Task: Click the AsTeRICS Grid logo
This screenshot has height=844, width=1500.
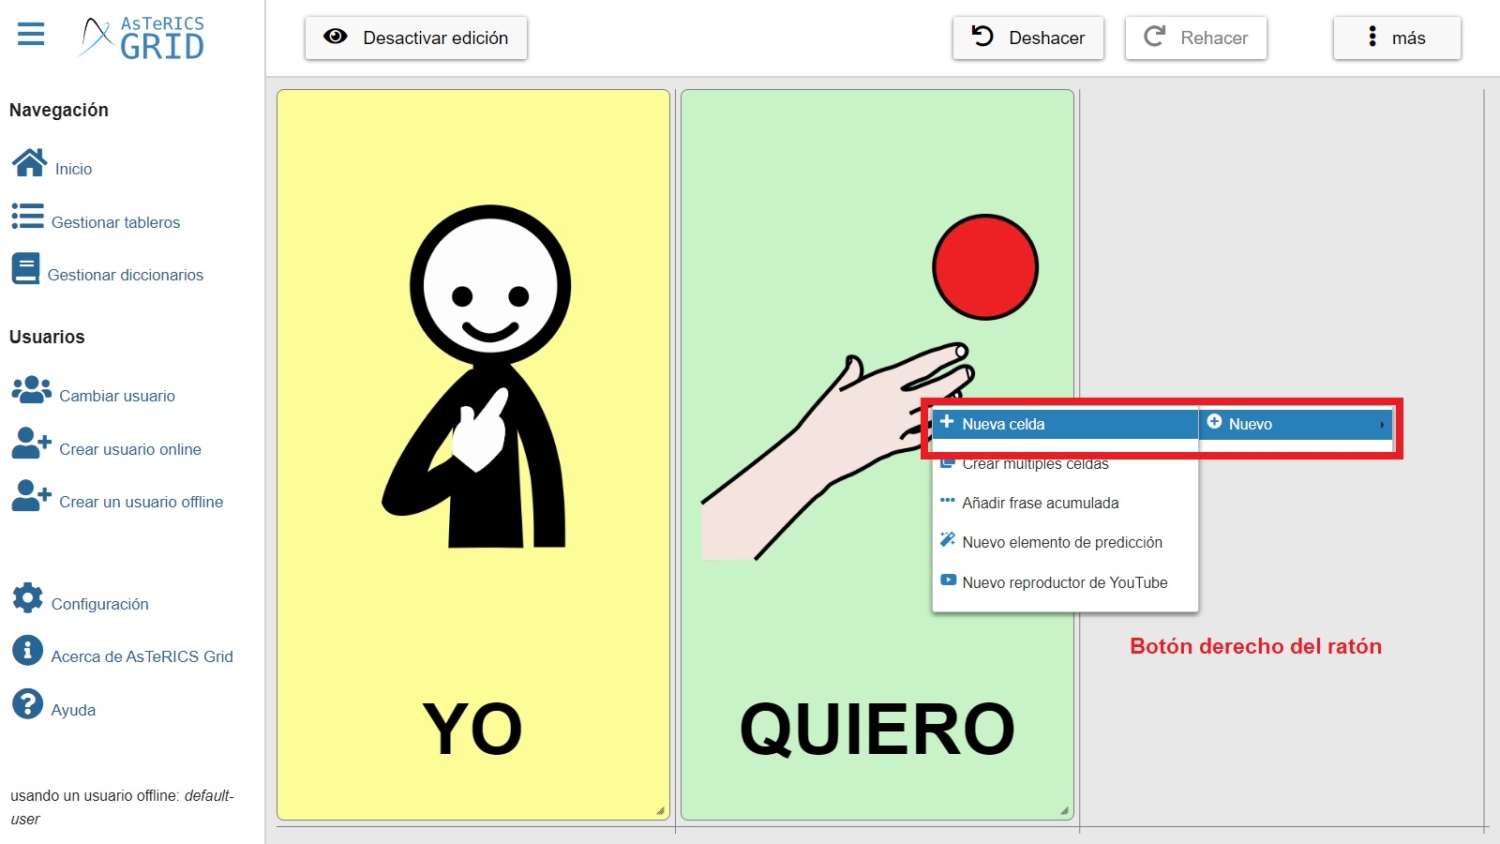Action: point(142,36)
